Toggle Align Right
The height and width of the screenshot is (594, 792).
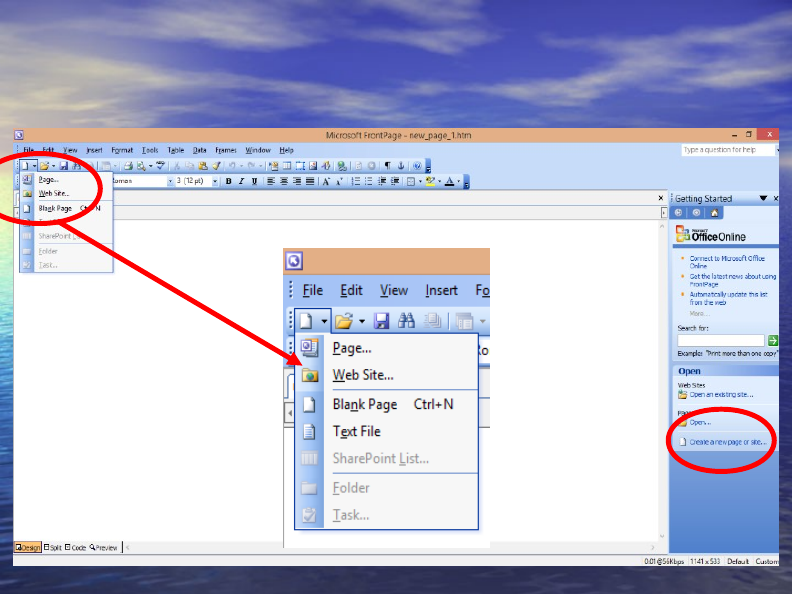coord(297,181)
